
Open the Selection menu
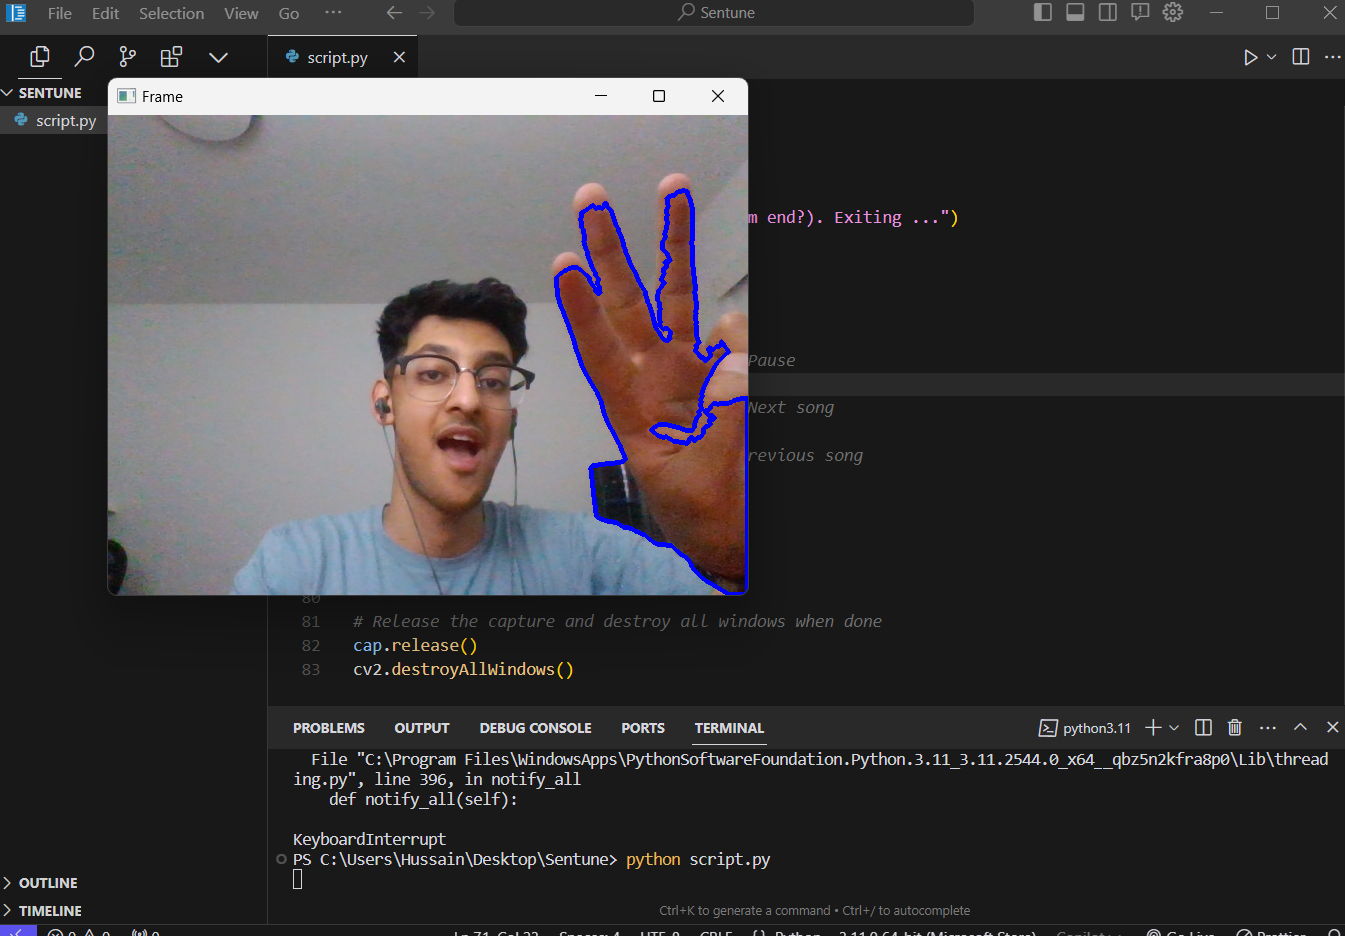tap(171, 13)
